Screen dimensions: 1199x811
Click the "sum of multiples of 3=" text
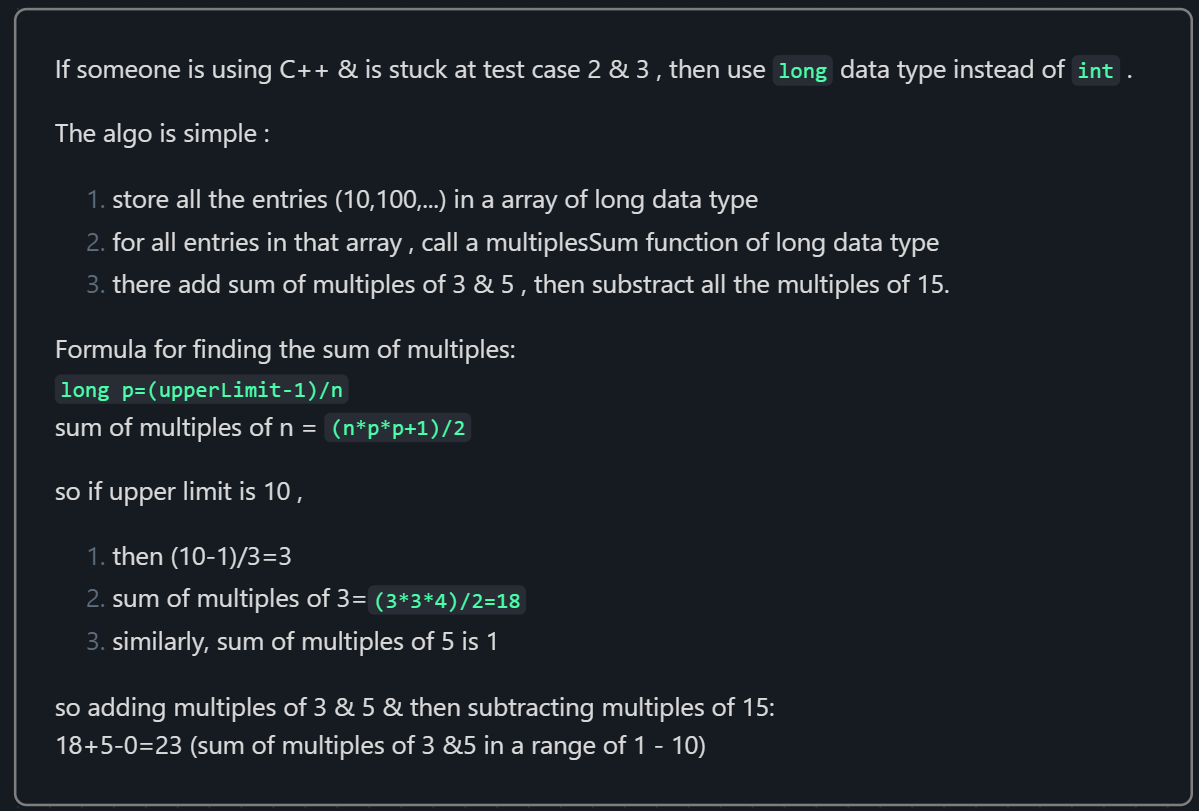[x=240, y=600]
